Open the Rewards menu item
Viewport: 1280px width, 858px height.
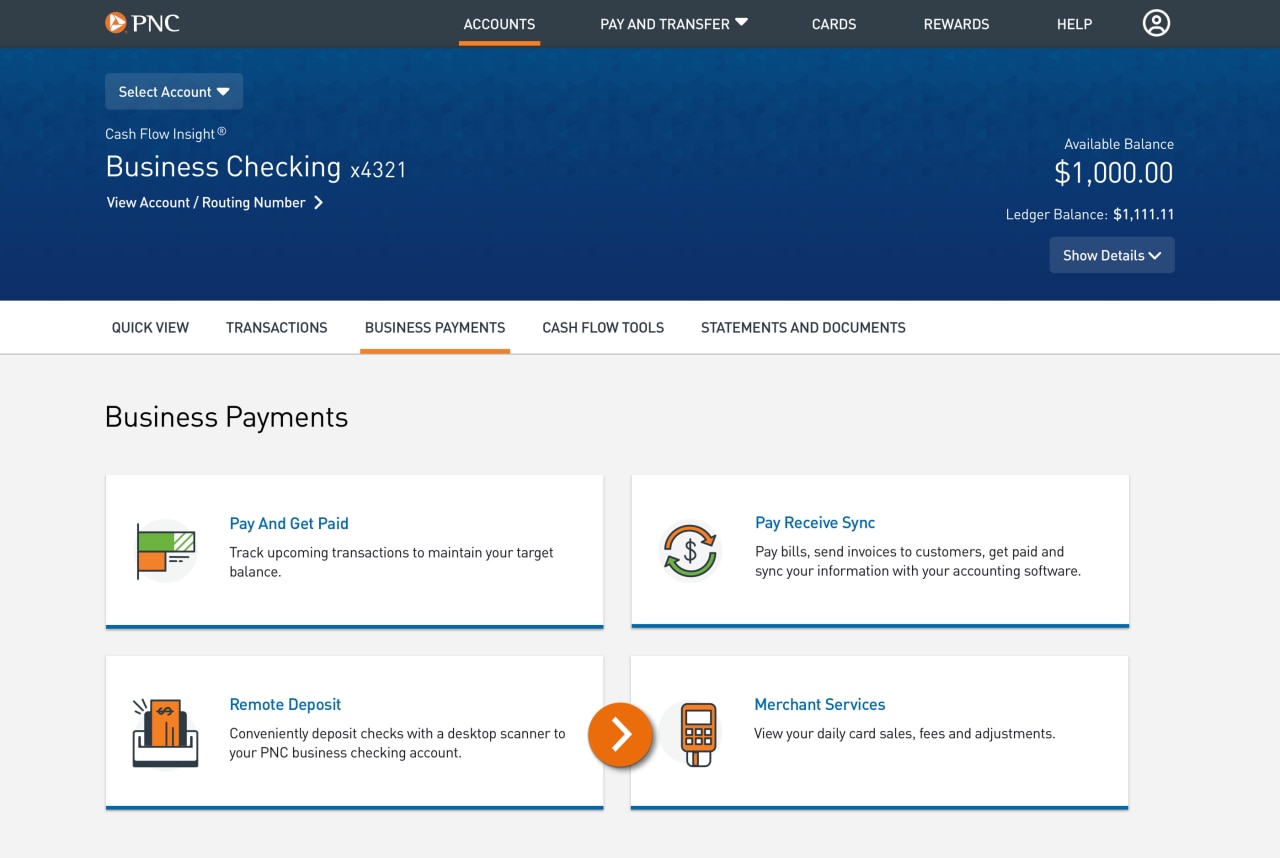[x=956, y=23]
